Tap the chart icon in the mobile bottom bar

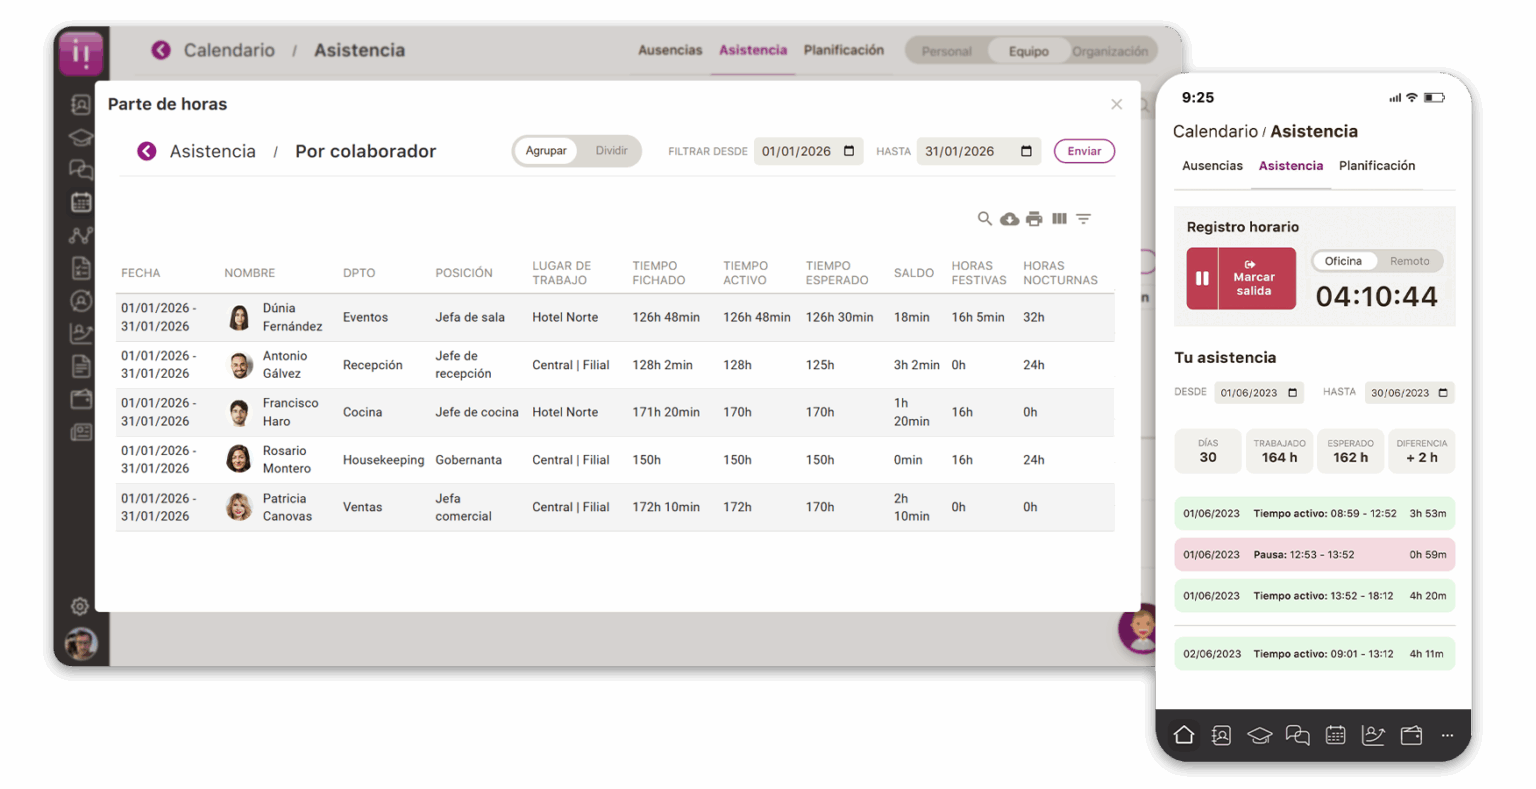point(1373,735)
